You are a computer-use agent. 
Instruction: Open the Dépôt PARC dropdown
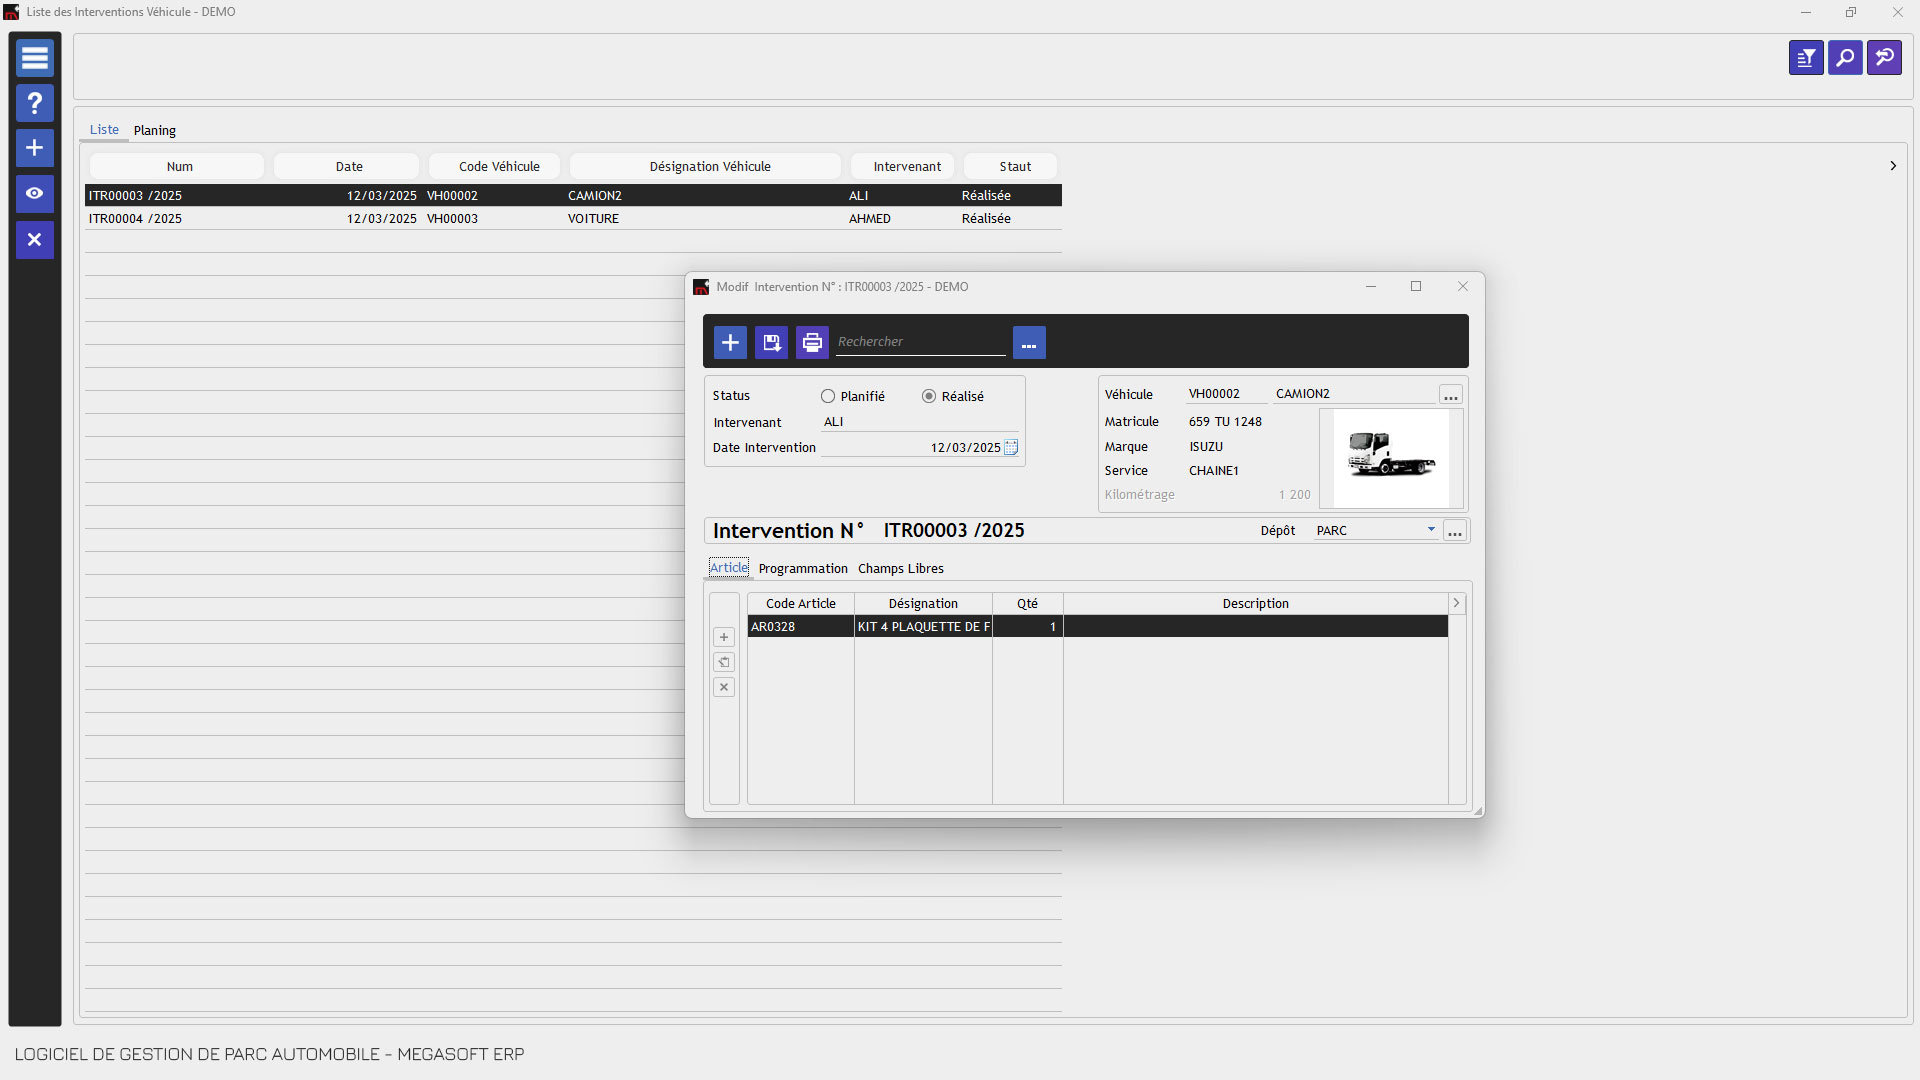pyautogui.click(x=1430, y=530)
